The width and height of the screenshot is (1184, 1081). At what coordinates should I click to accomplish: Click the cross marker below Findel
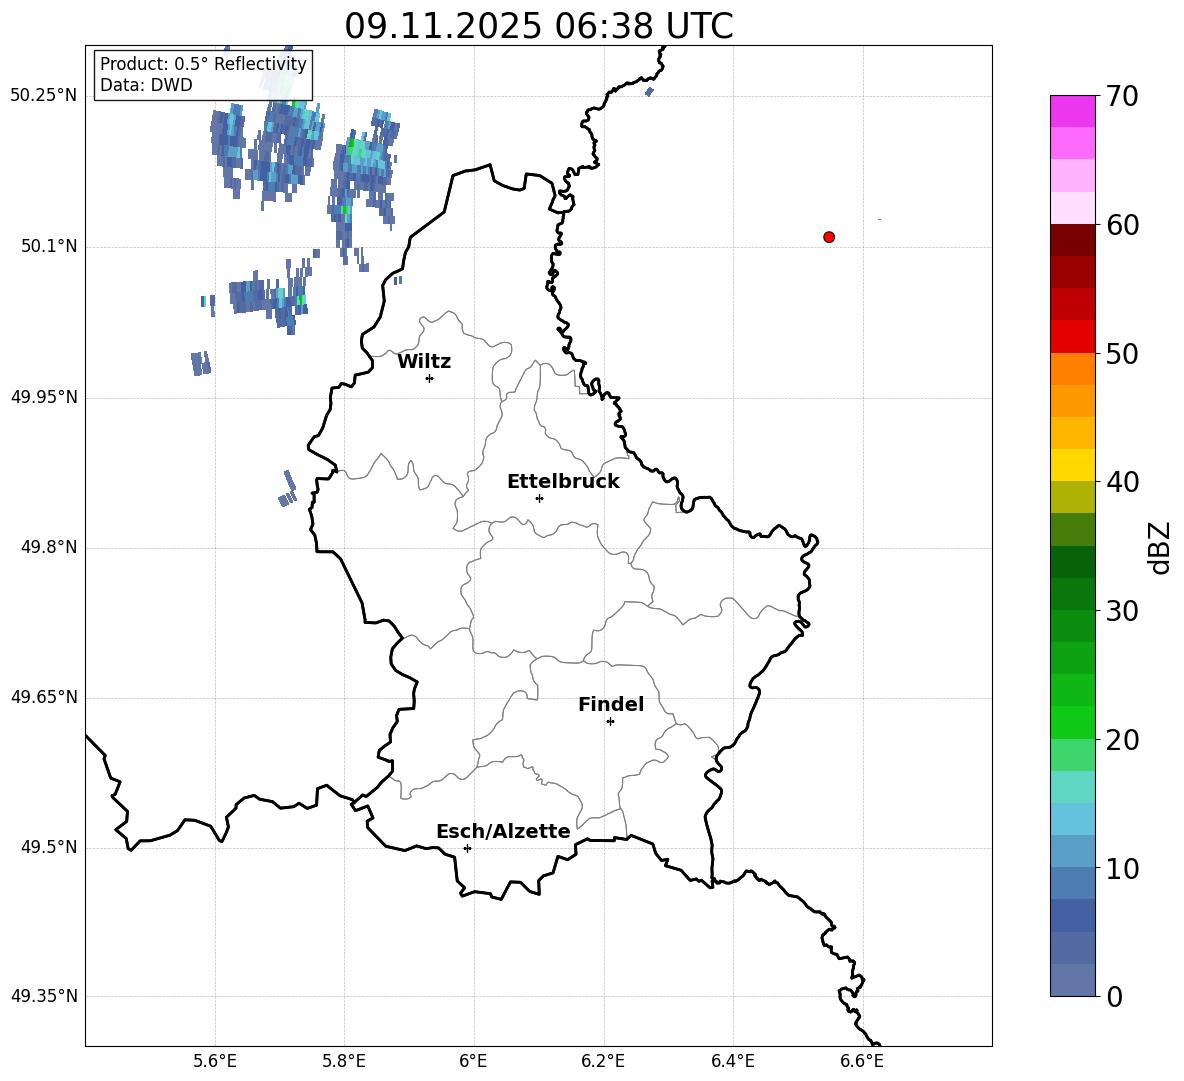[x=610, y=722]
